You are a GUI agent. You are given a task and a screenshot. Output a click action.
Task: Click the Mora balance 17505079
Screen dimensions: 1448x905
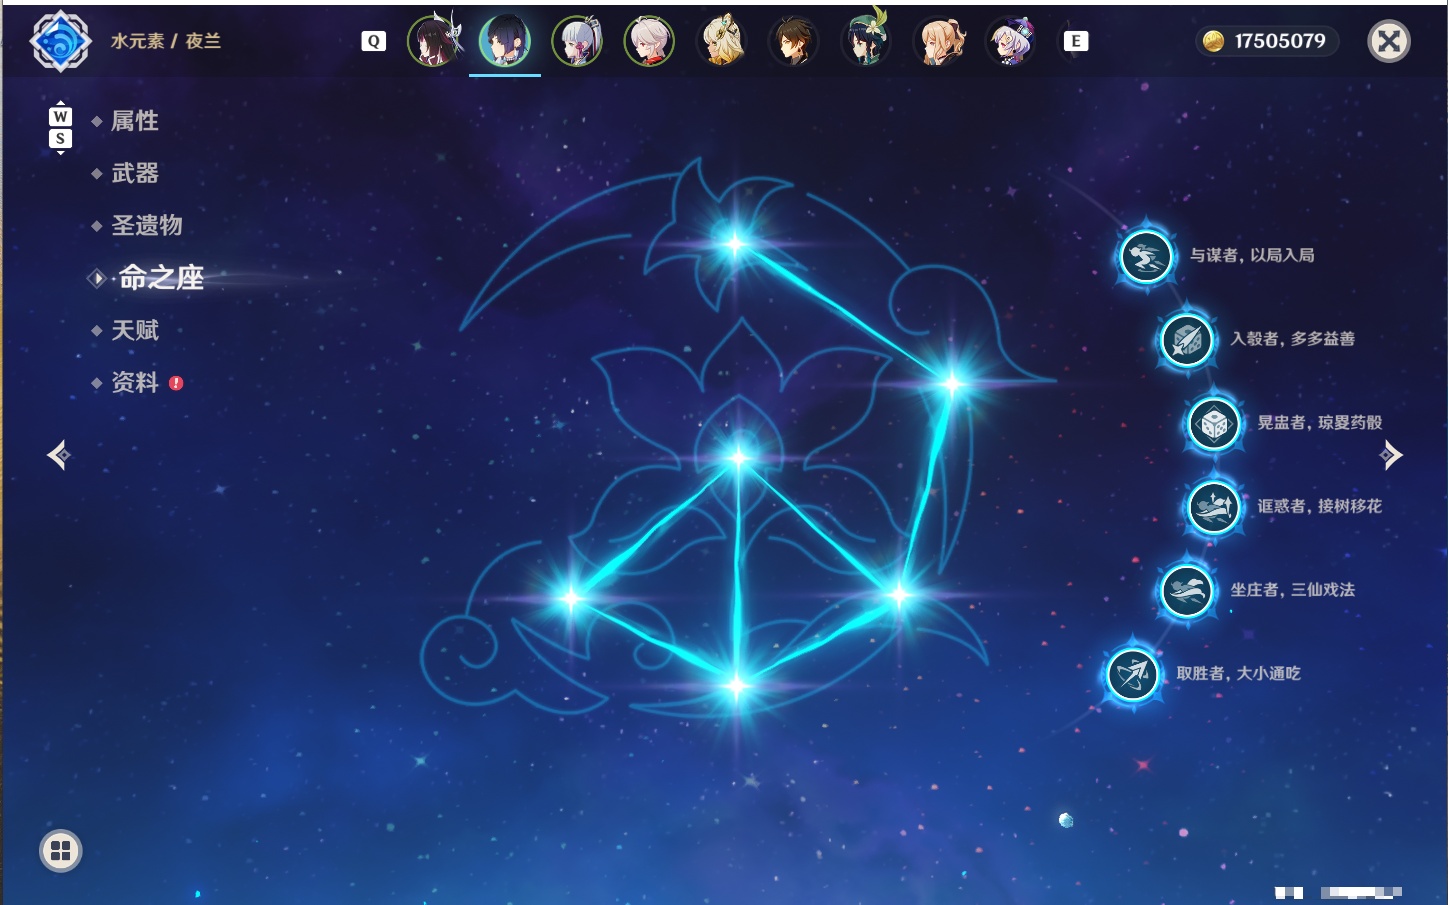1280,41
